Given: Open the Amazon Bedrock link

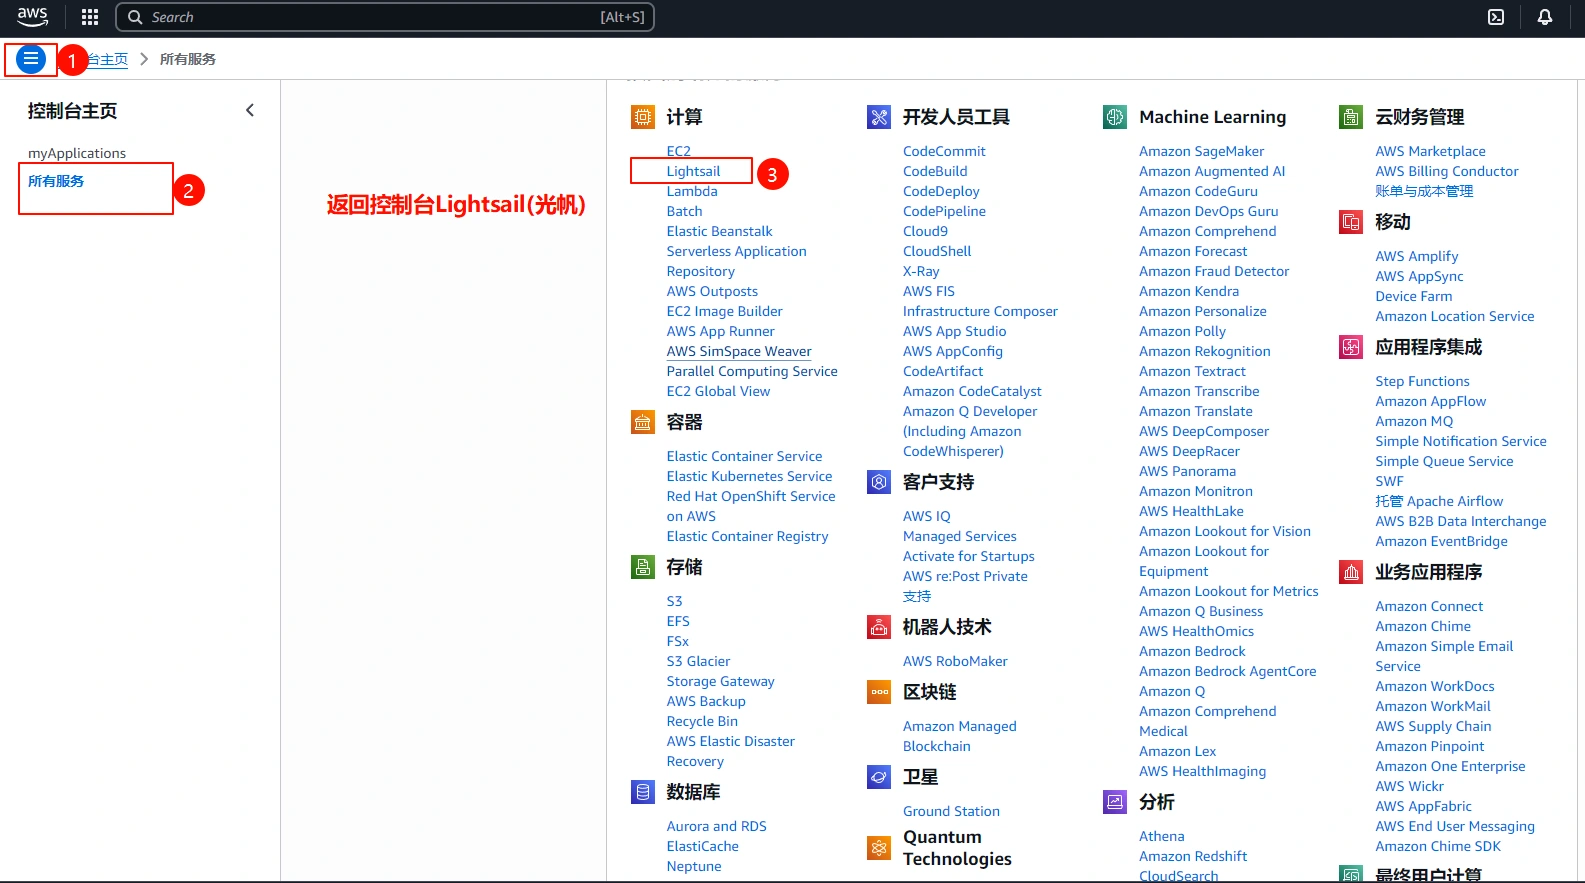Looking at the screenshot, I should pyautogui.click(x=1192, y=651).
